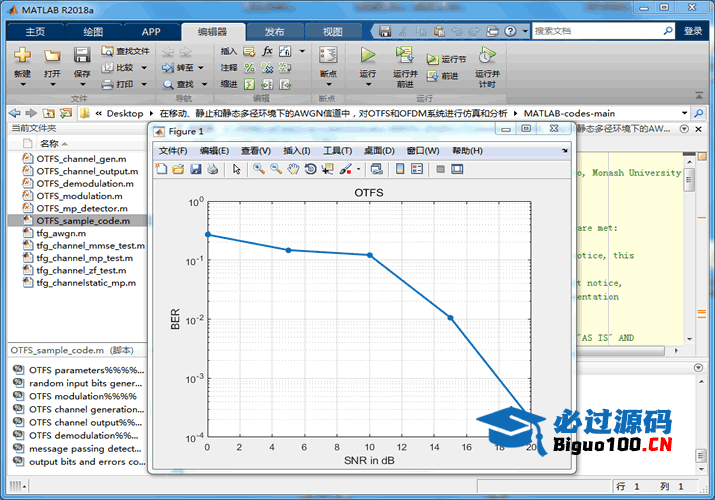Toggle the Insert Colorbar button in Figure

coord(400,169)
